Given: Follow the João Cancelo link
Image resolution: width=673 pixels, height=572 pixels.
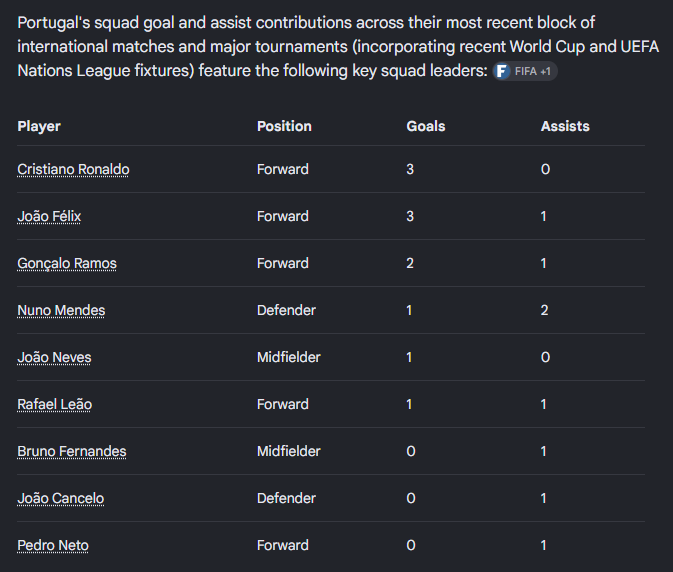Looking at the screenshot, I should 61,498.
